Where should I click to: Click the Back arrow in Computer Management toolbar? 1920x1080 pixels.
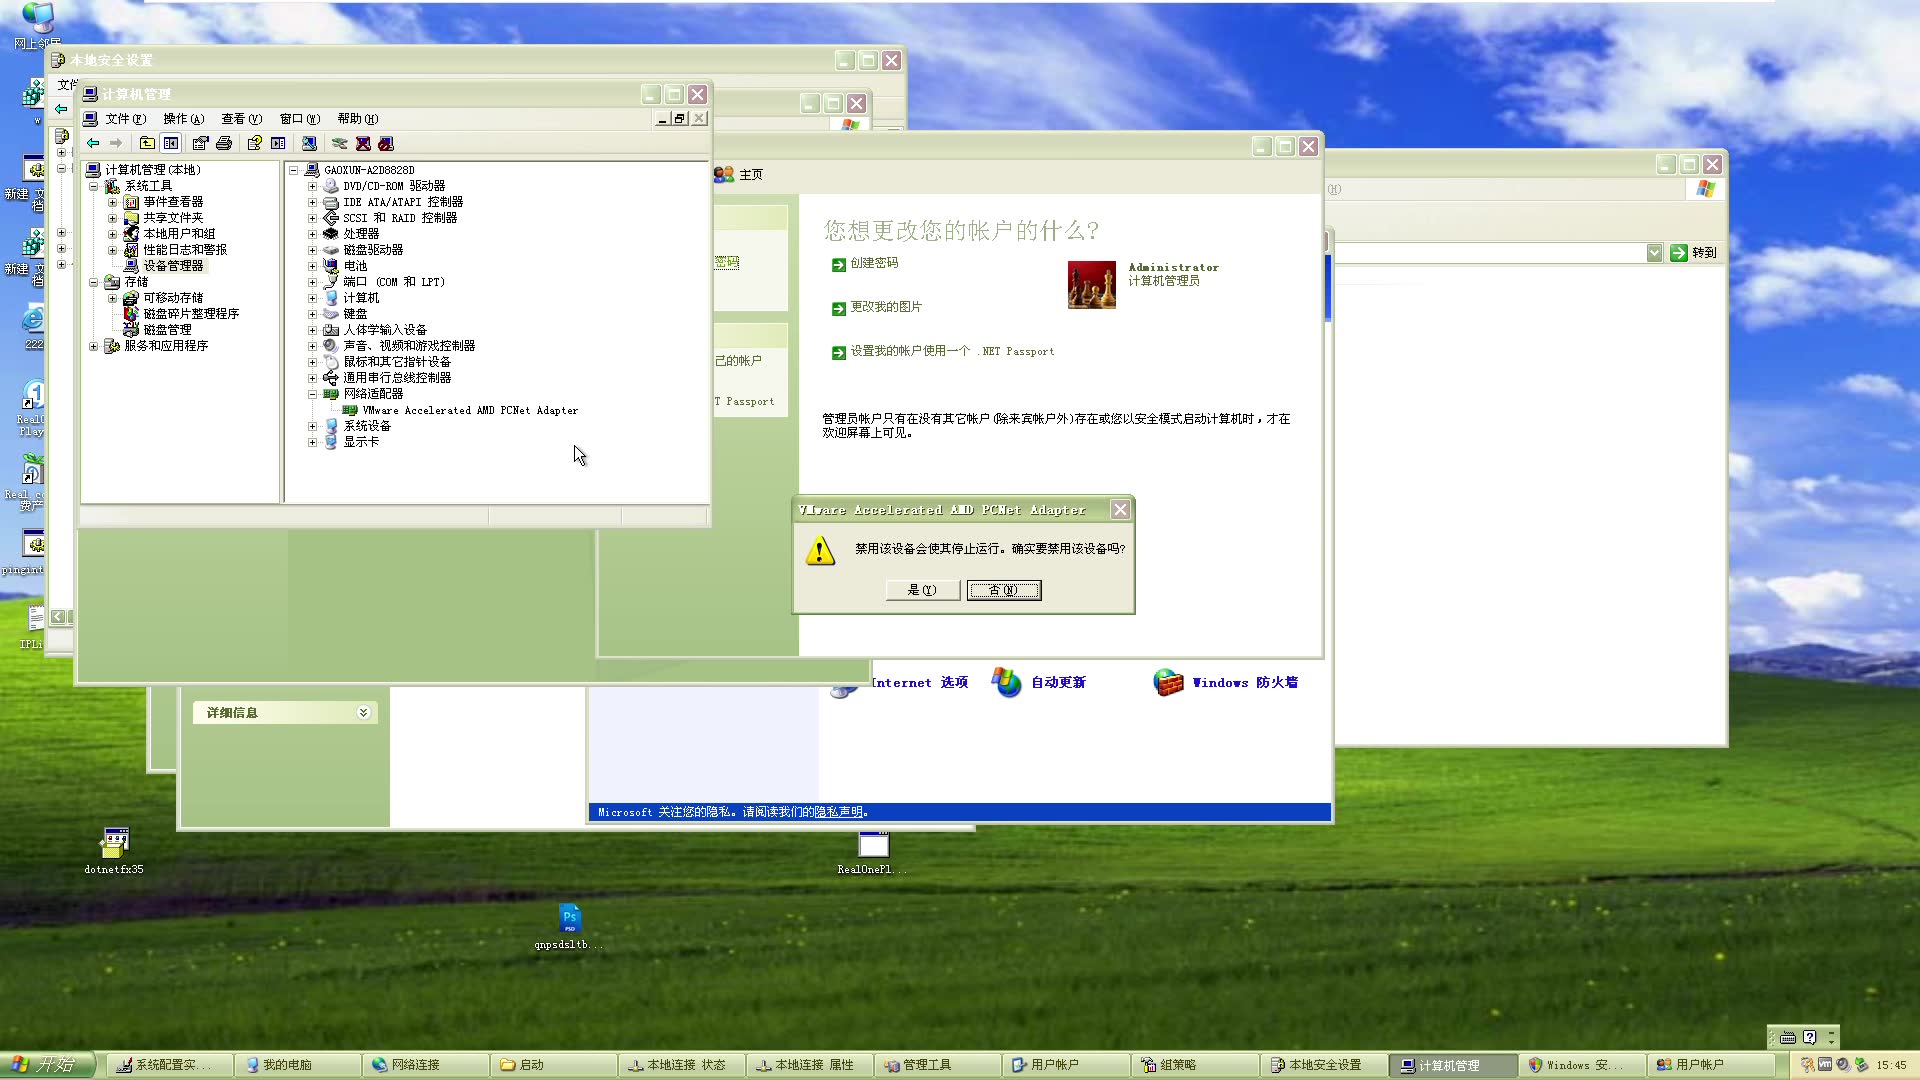point(93,144)
